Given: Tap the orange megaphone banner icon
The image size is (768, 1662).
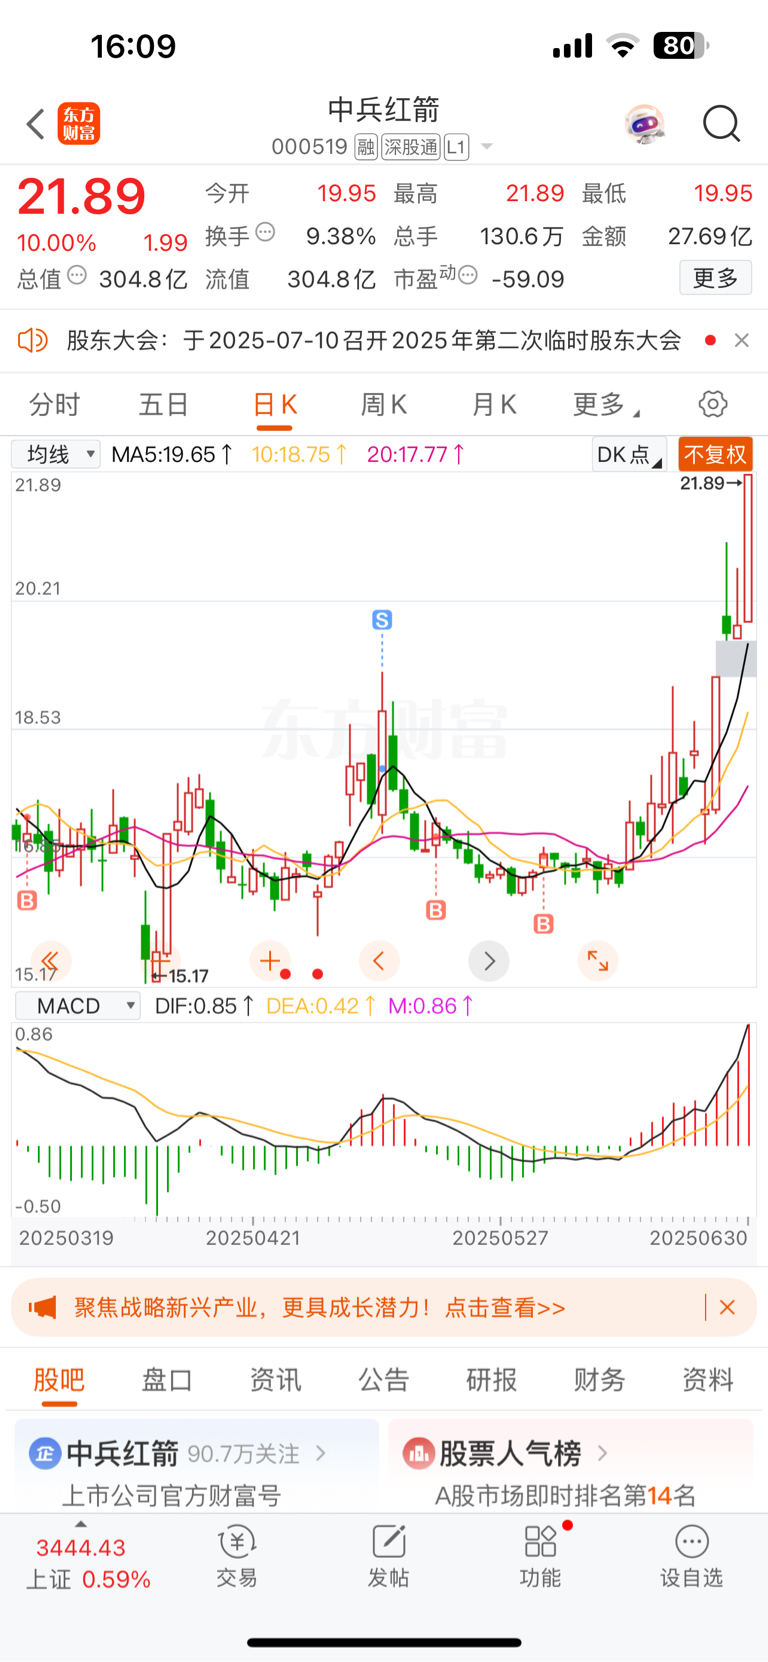Looking at the screenshot, I should click(x=43, y=1307).
